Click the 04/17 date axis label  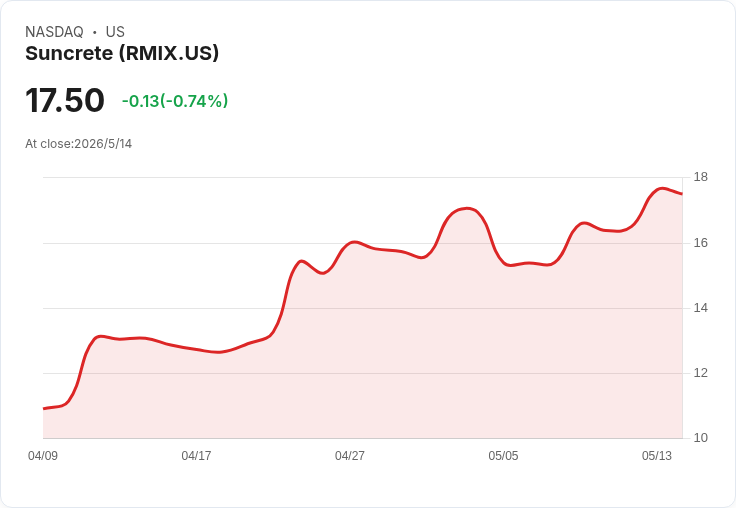(x=196, y=456)
